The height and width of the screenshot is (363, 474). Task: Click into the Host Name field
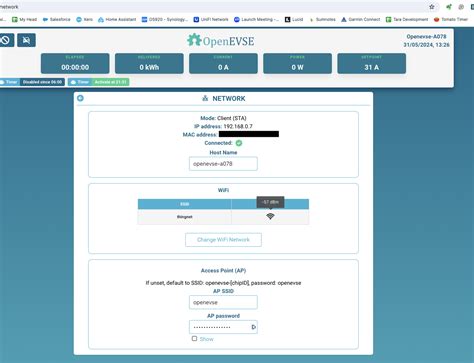[x=223, y=164]
